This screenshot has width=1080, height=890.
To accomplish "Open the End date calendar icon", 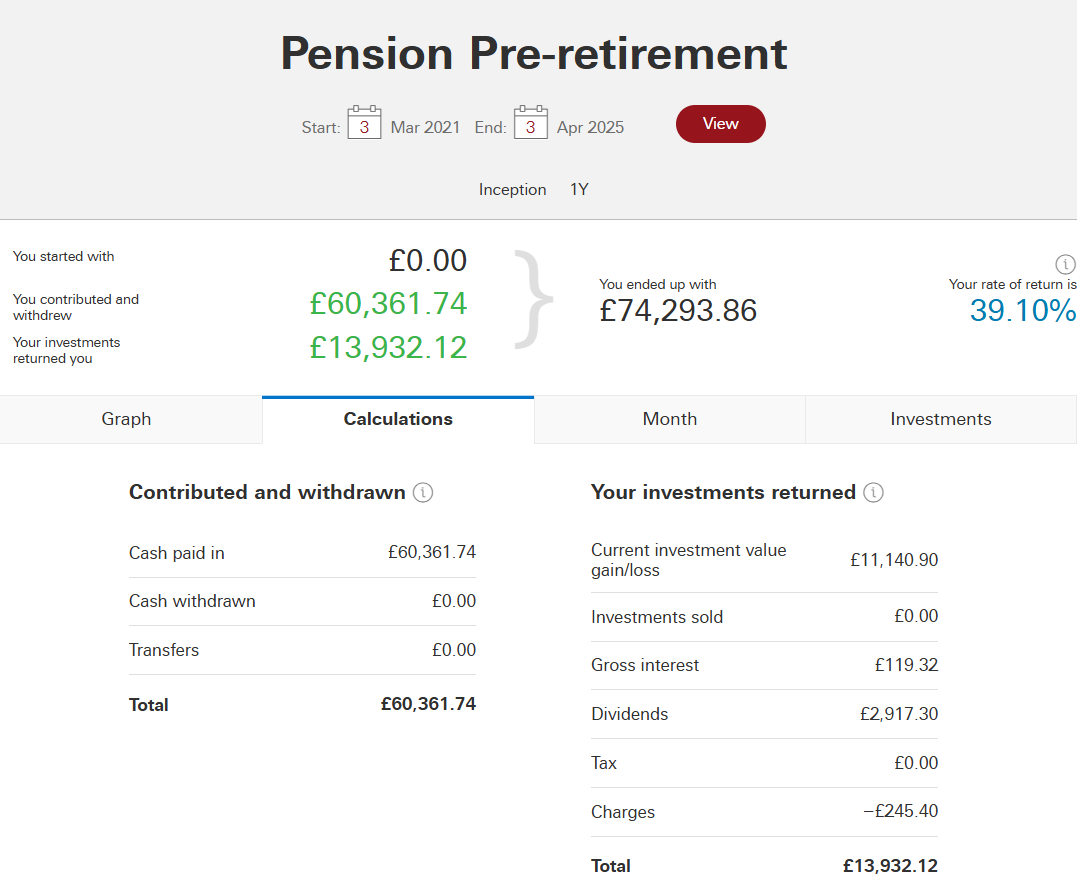I will (x=530, y=123).
